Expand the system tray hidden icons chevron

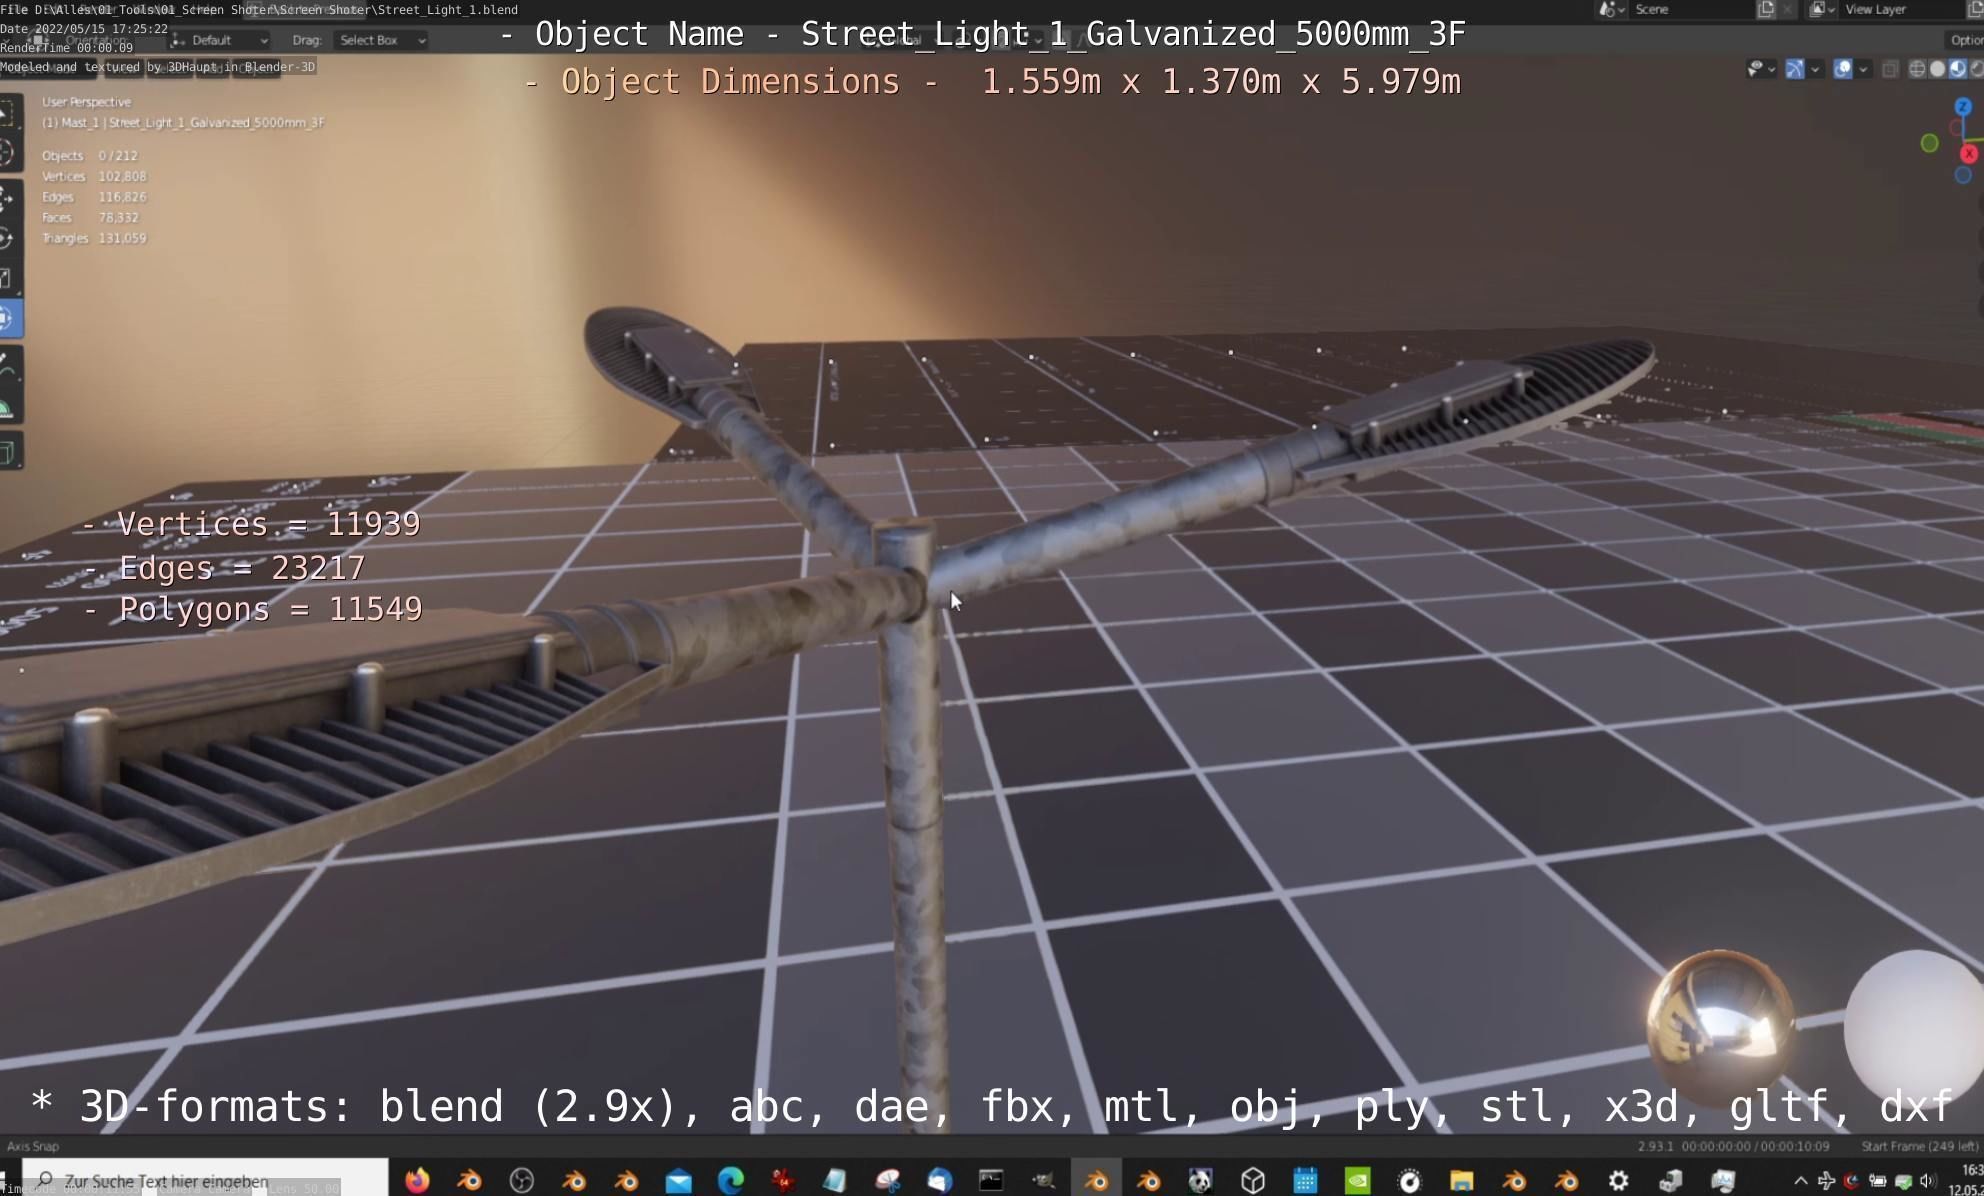tap(1800, 1181)
